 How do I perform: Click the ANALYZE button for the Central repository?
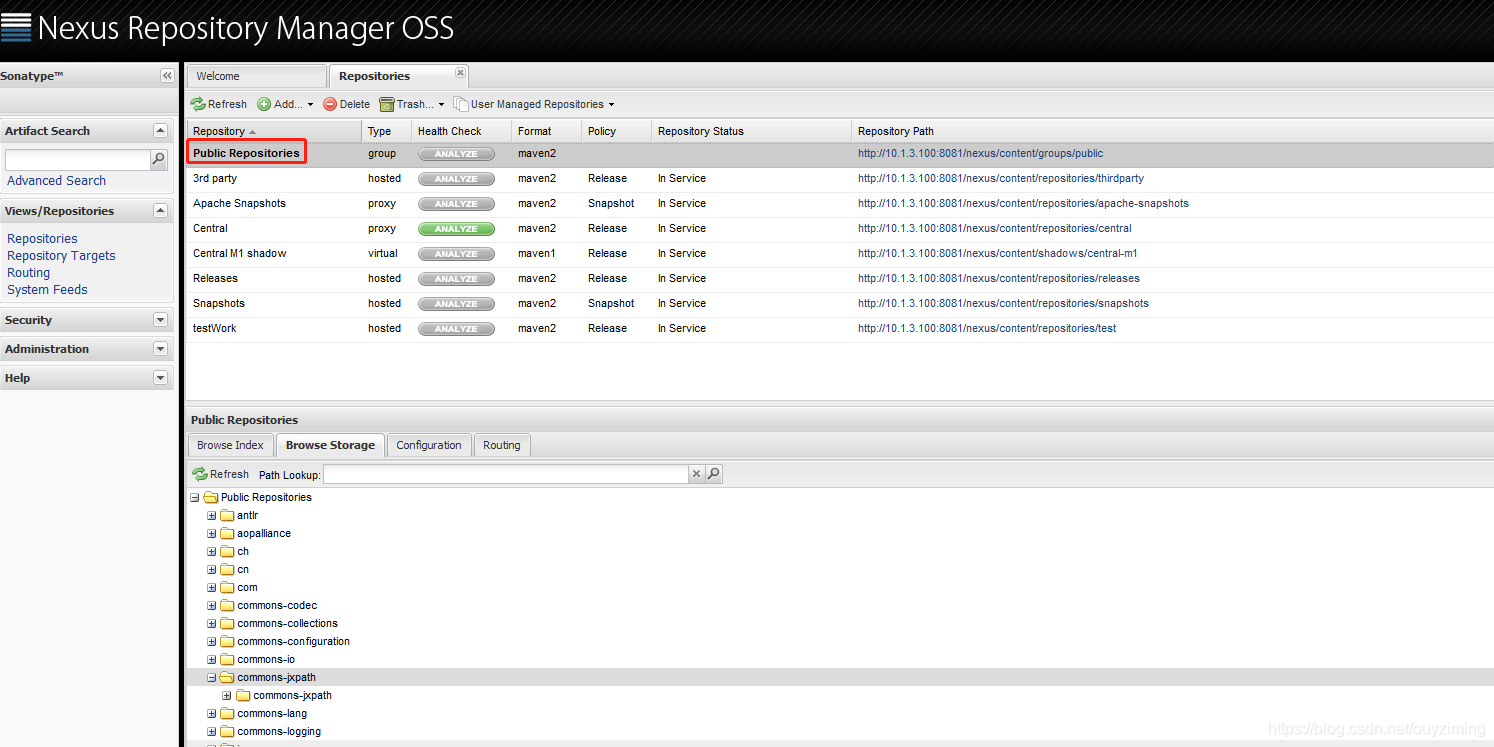pos(456,229)
